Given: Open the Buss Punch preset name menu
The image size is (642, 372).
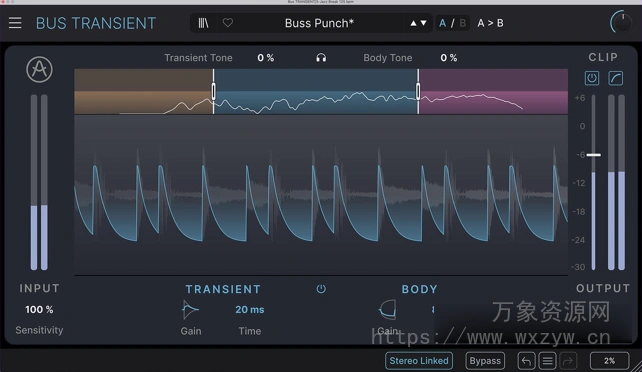Looking at the screenshot, I should tap(319, 23).
